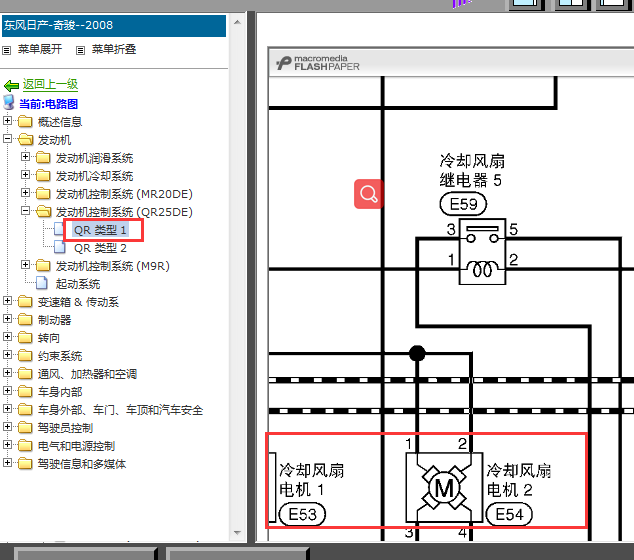
Task: Expand the 发动机控制系统 (MR20DE) node
Action: [x=25, y=192]
